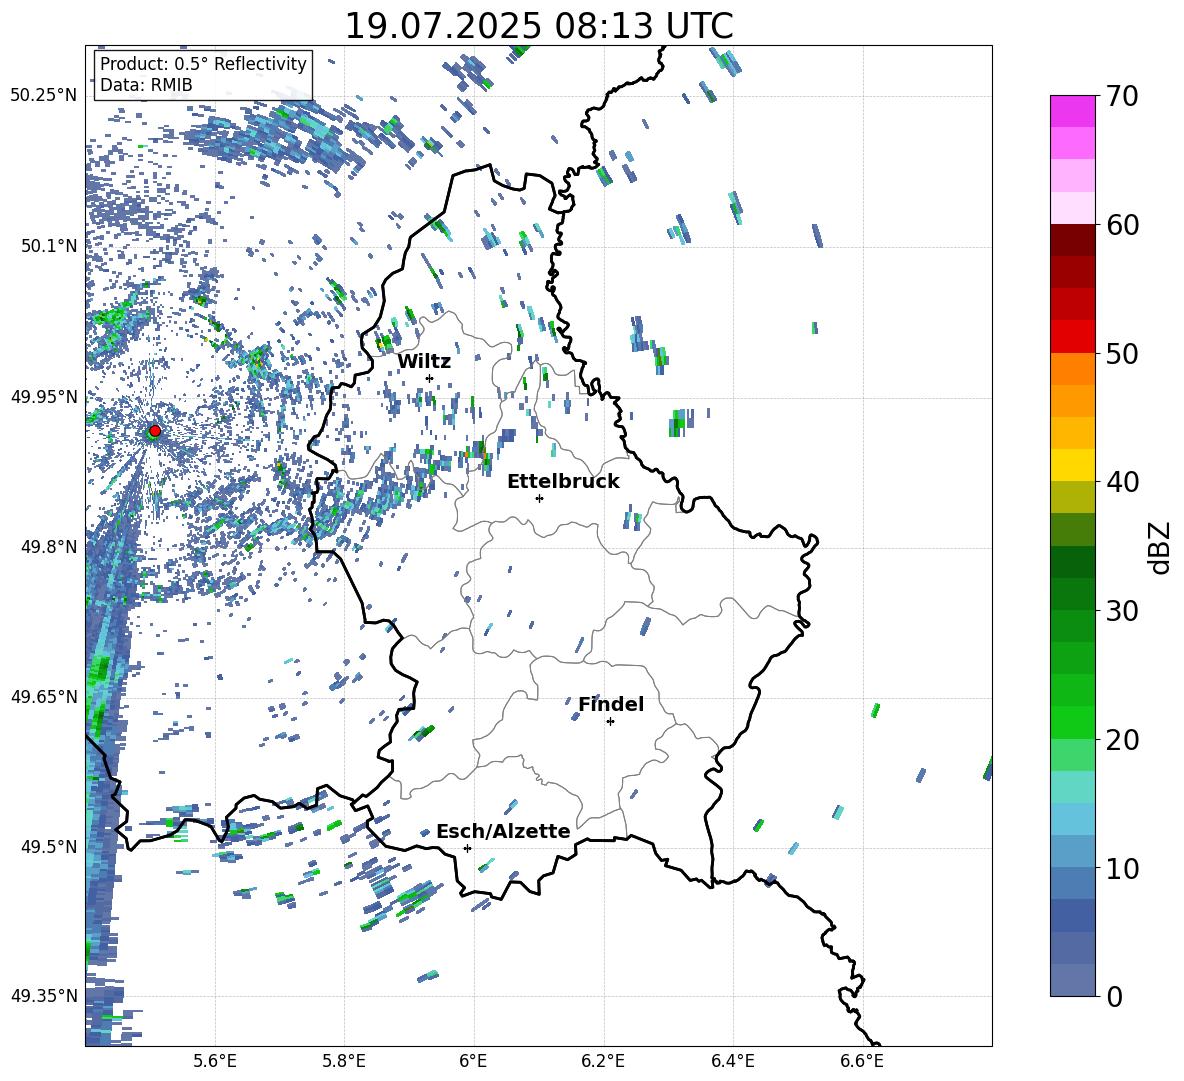
Task: Click the Ettelbruck city label
Action: point(563,482)
